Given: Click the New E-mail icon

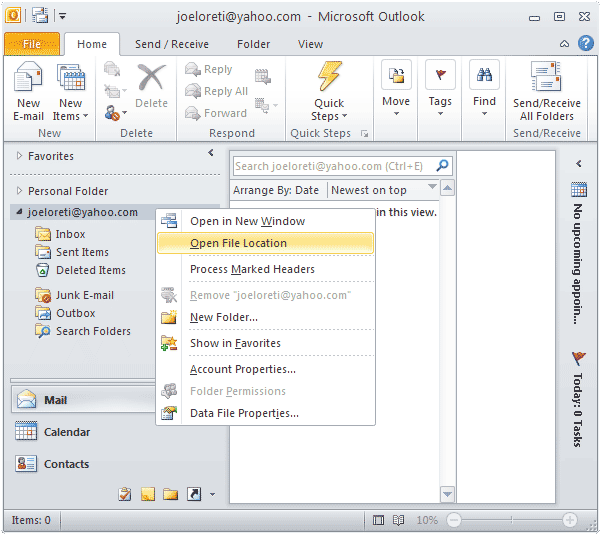Looking at the screenshot, I should point(29,80).
